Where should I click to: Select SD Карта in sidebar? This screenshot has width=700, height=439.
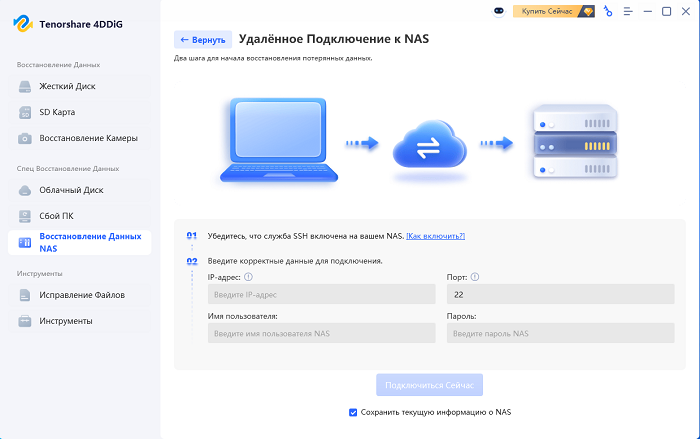click(79, 112)
